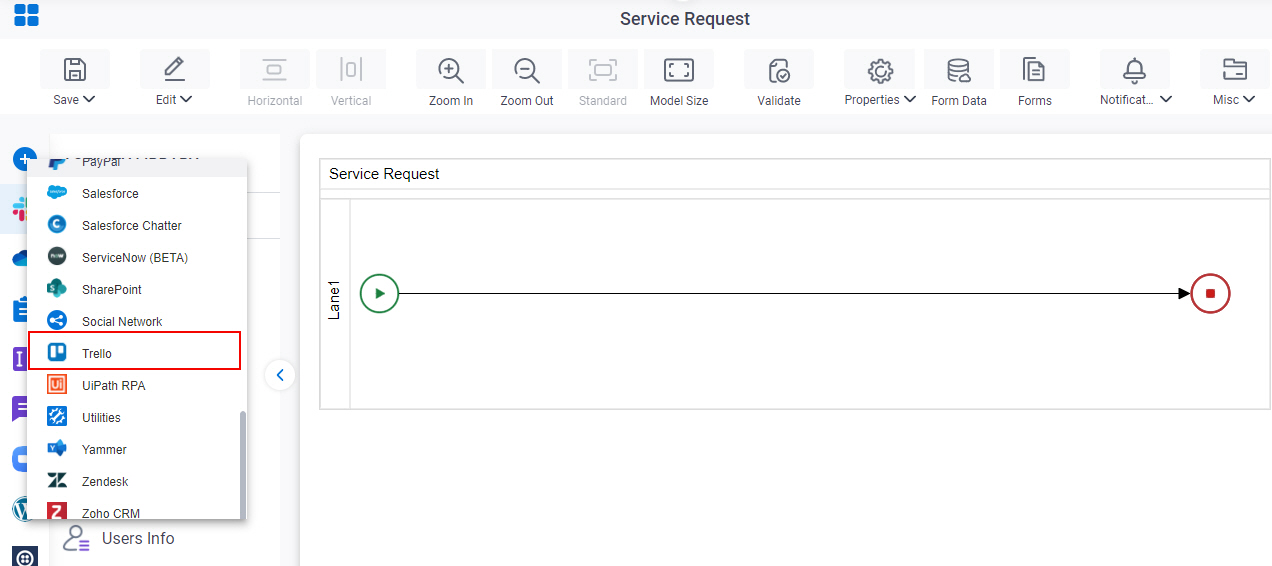Viewport: 1272px width, 566px height.
Task: Validate the process model
Action: point(779,71)
